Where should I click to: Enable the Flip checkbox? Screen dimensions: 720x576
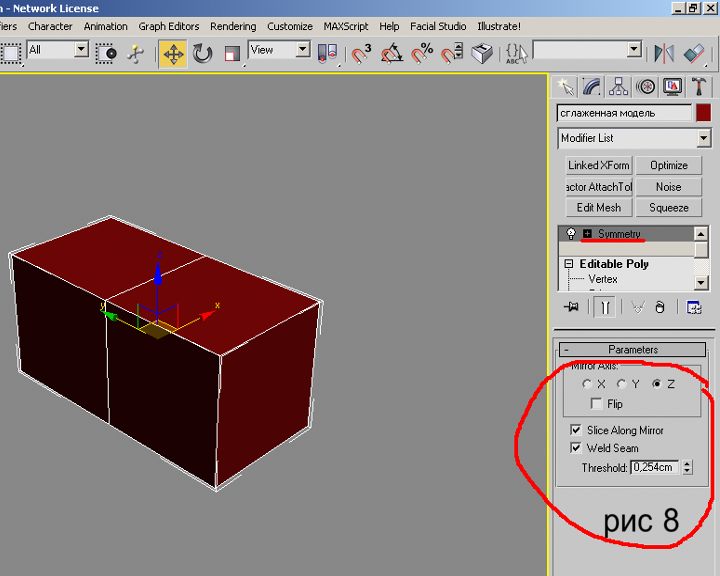tap(597, 404)
